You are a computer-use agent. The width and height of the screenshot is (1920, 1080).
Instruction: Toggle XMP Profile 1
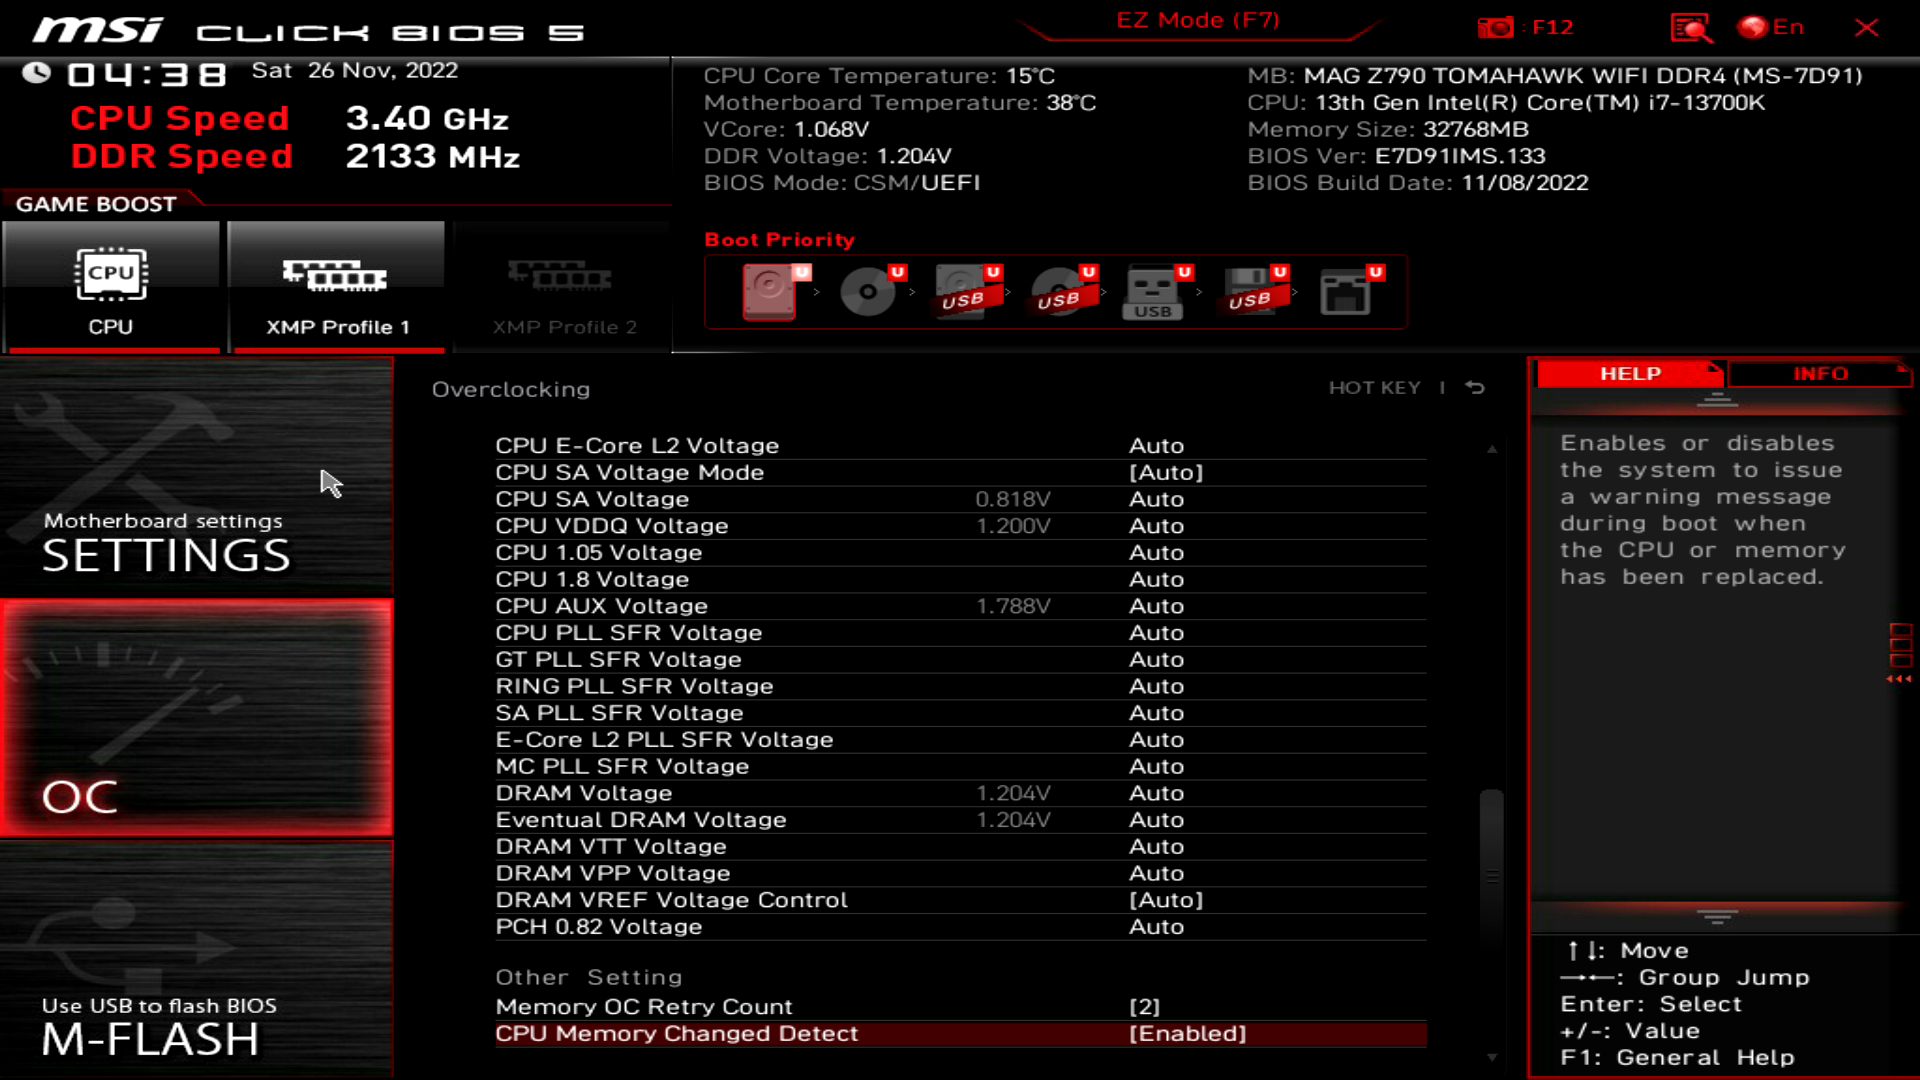337,287
